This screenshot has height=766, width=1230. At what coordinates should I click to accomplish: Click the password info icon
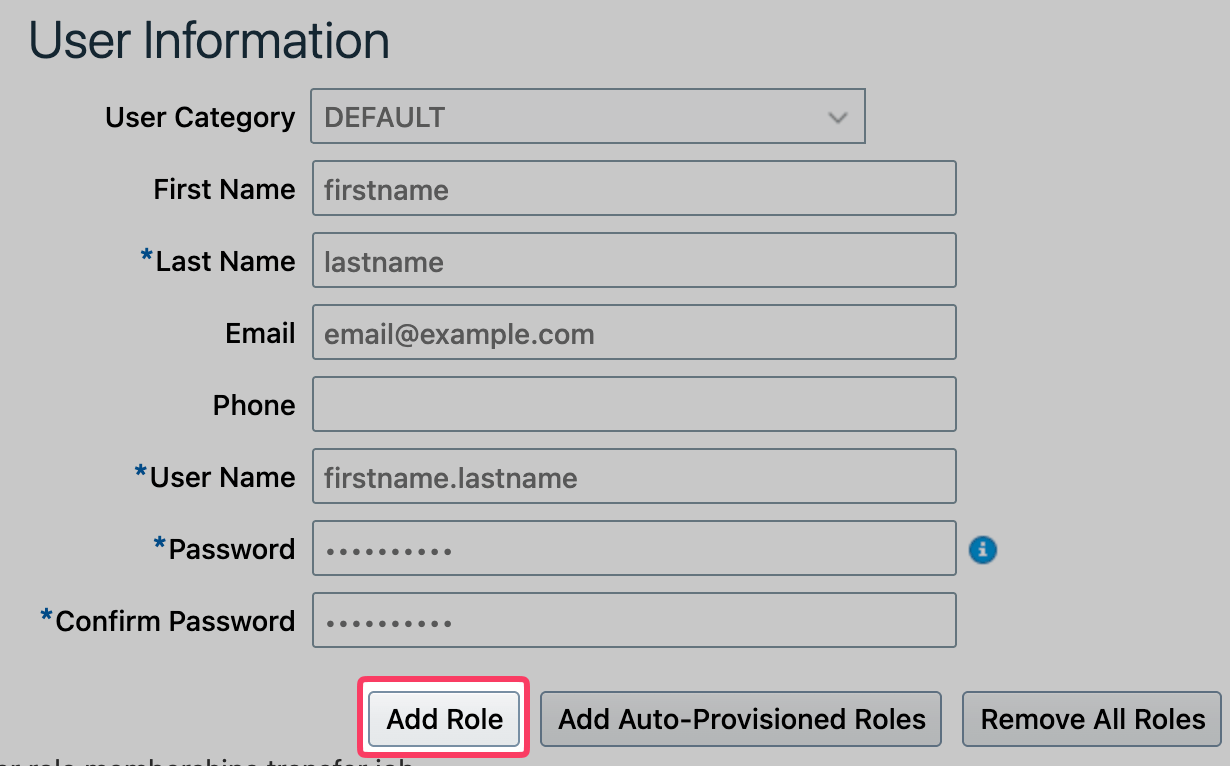pyautogui.click(x=984, y=549)
